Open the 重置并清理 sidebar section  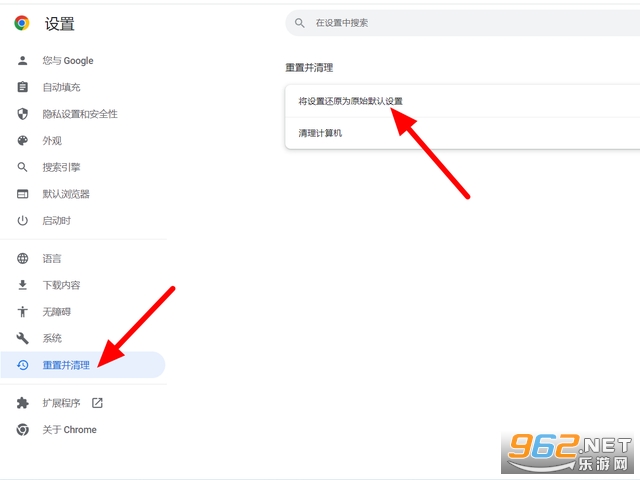click(x=66, y=365)
